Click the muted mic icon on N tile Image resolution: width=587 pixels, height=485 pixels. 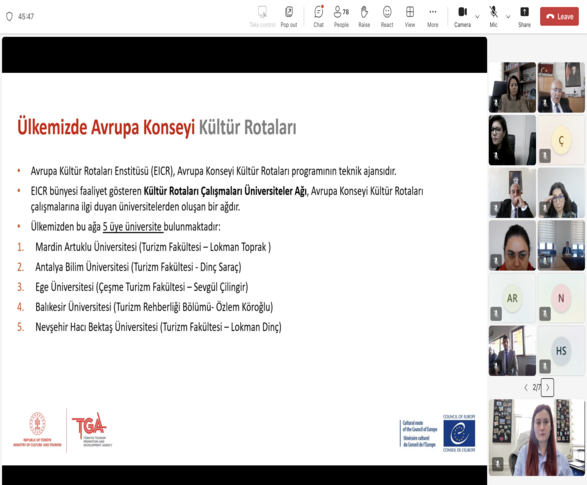pyautogui.click(x=545, y=314)
